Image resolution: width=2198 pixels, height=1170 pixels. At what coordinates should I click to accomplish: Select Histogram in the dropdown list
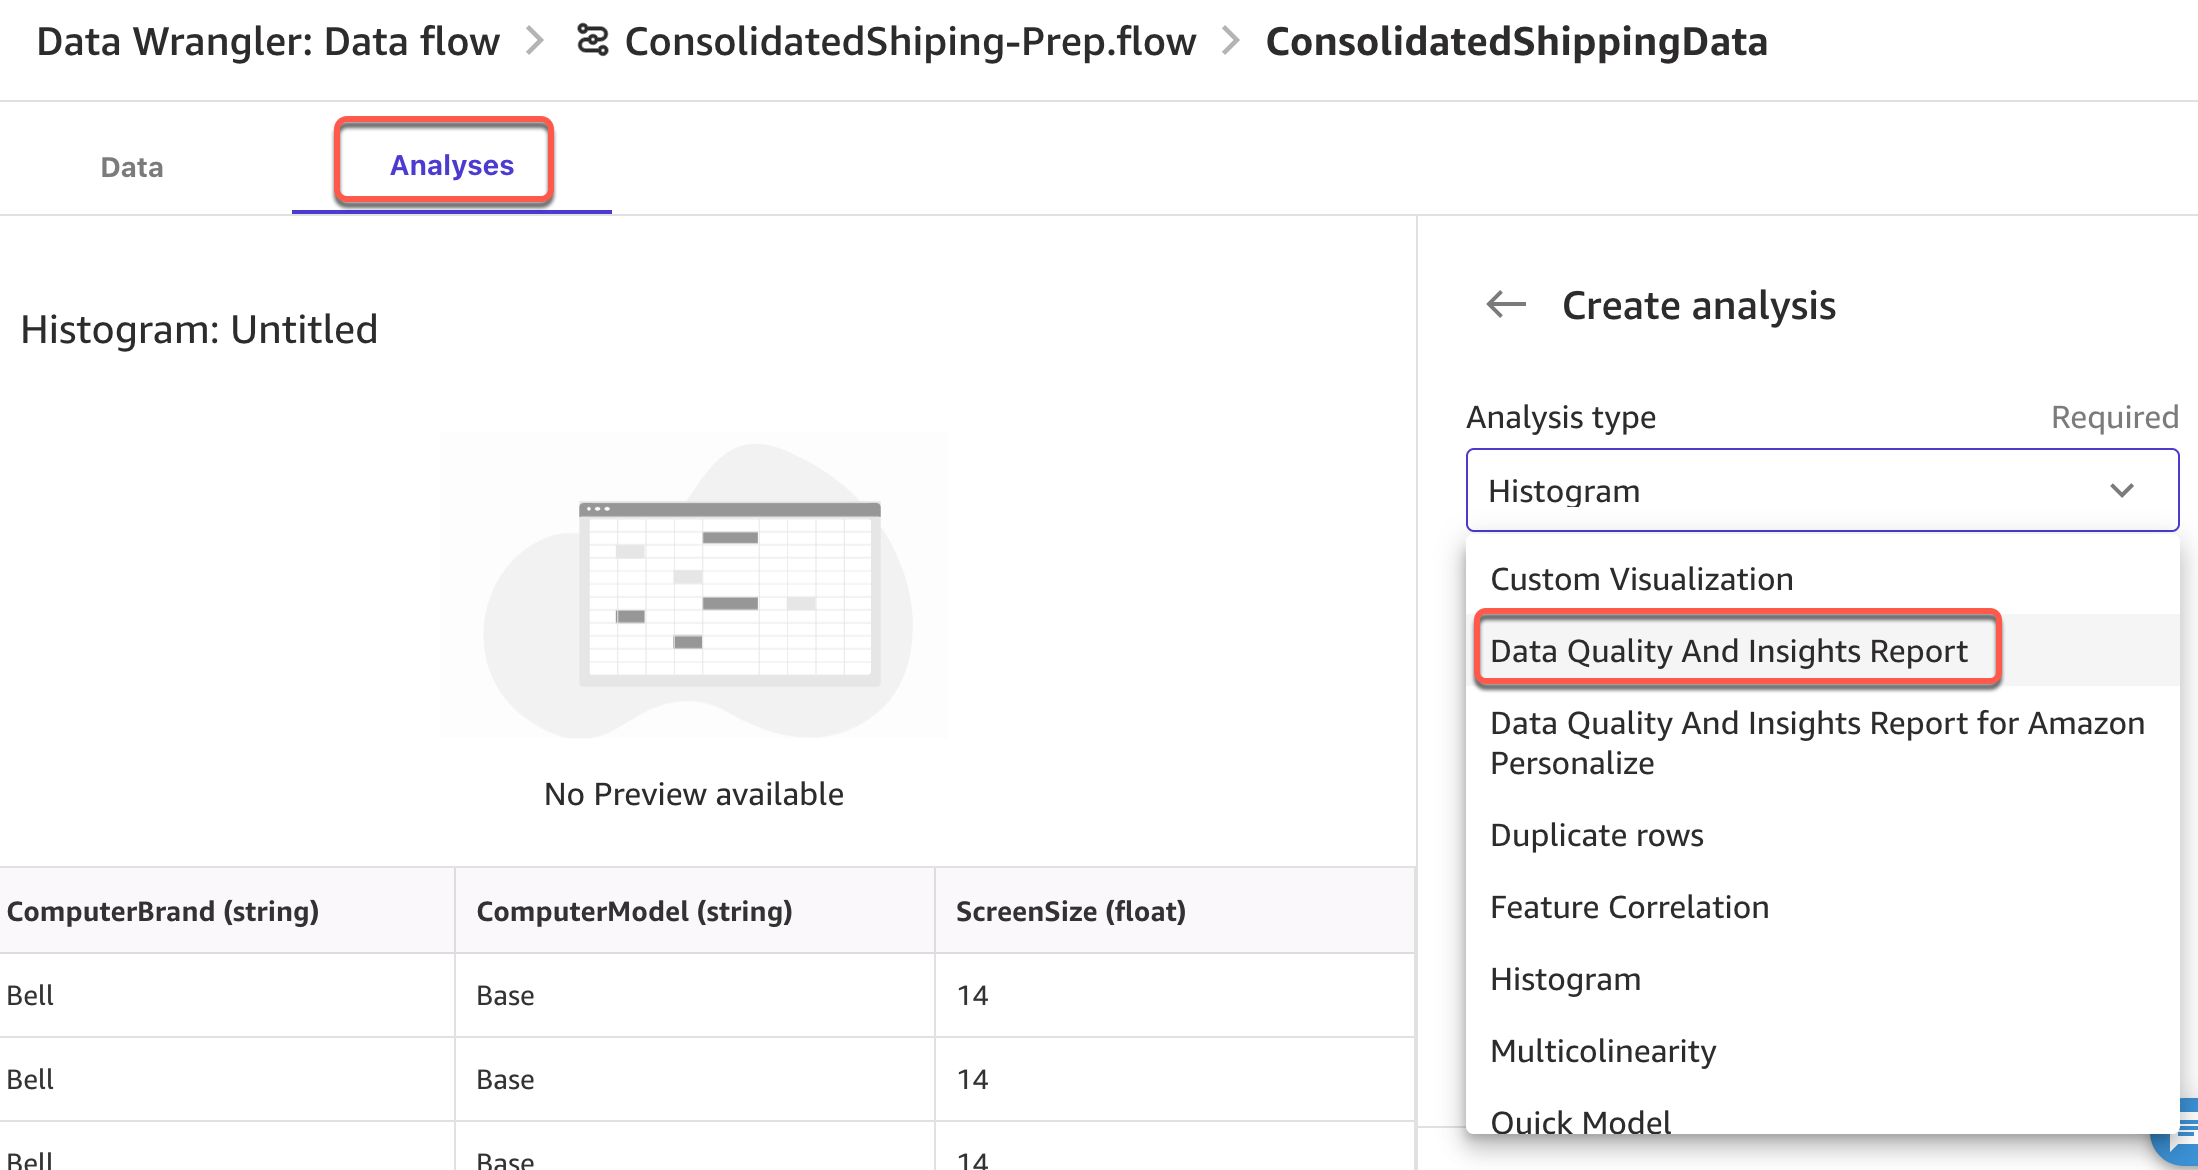pos(1565,979)
